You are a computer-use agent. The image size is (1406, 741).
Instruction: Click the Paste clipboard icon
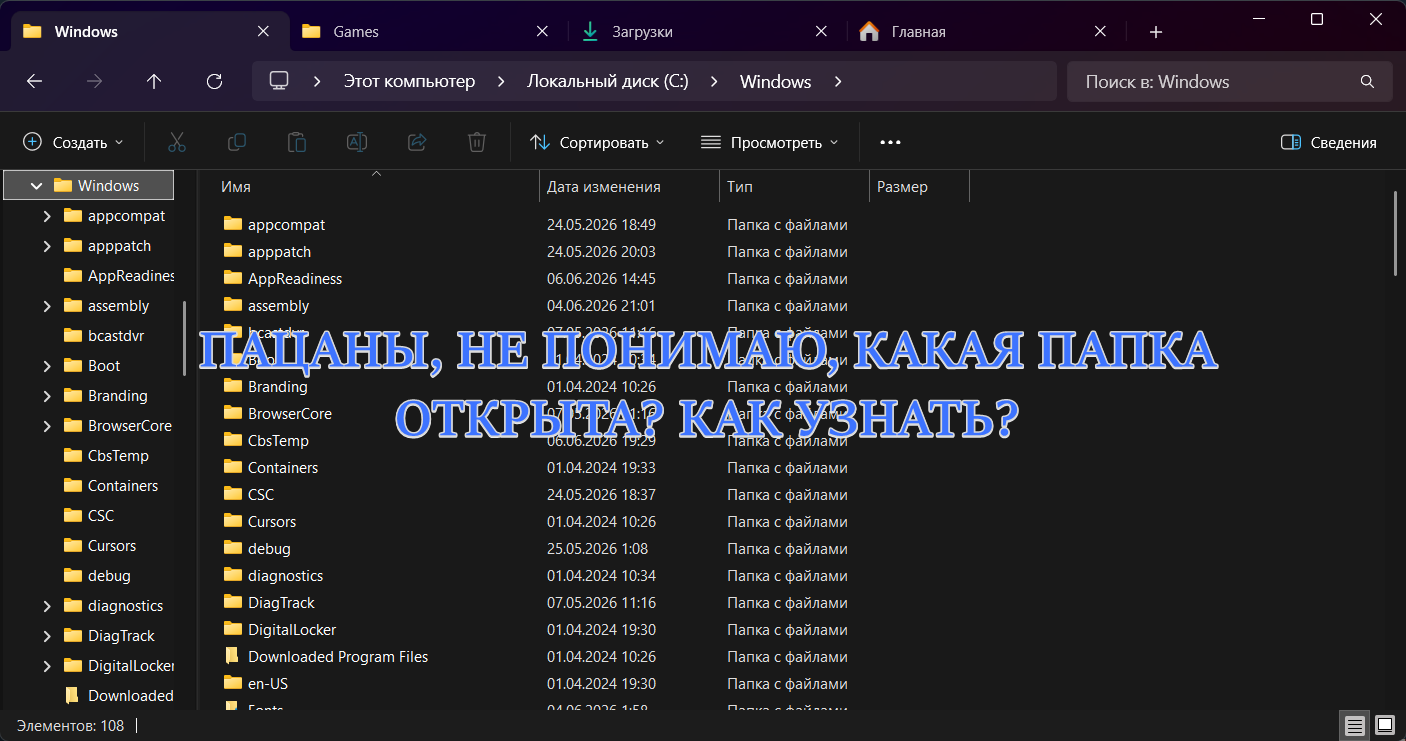pyautogui.click(x=297, y=142)
